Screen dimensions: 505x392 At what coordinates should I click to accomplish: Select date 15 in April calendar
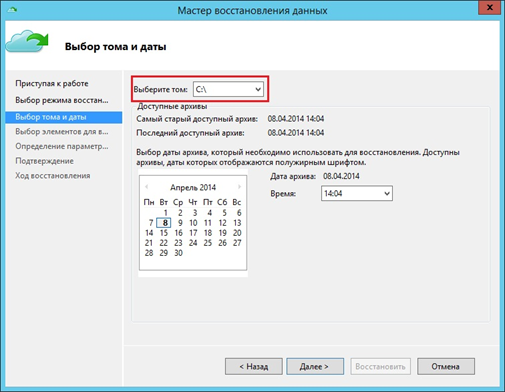point(164,233)
